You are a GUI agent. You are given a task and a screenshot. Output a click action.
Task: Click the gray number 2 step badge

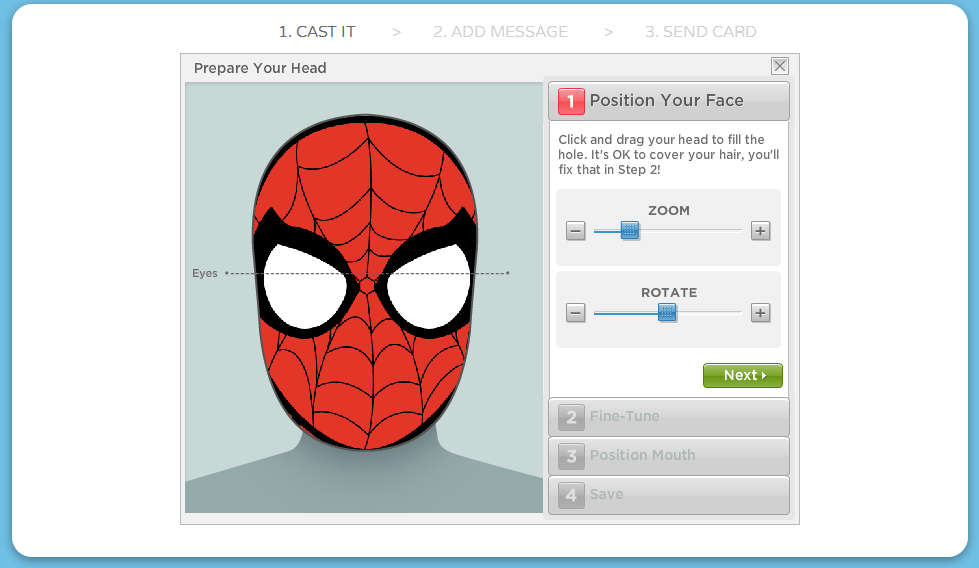click(571, 417)
